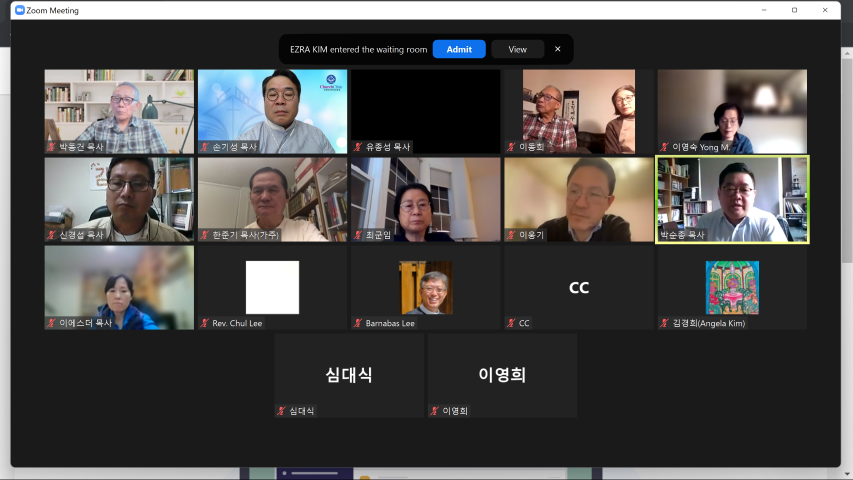Click muted mic icon on 손기성 목사 tile
Screen dimensions: 853x480
(205, 147)
